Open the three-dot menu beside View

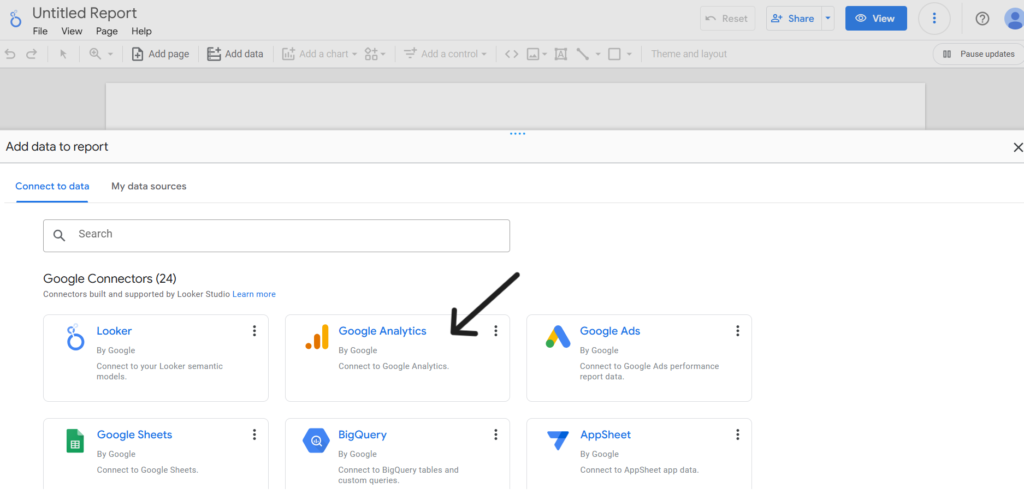tap(934, 18)
